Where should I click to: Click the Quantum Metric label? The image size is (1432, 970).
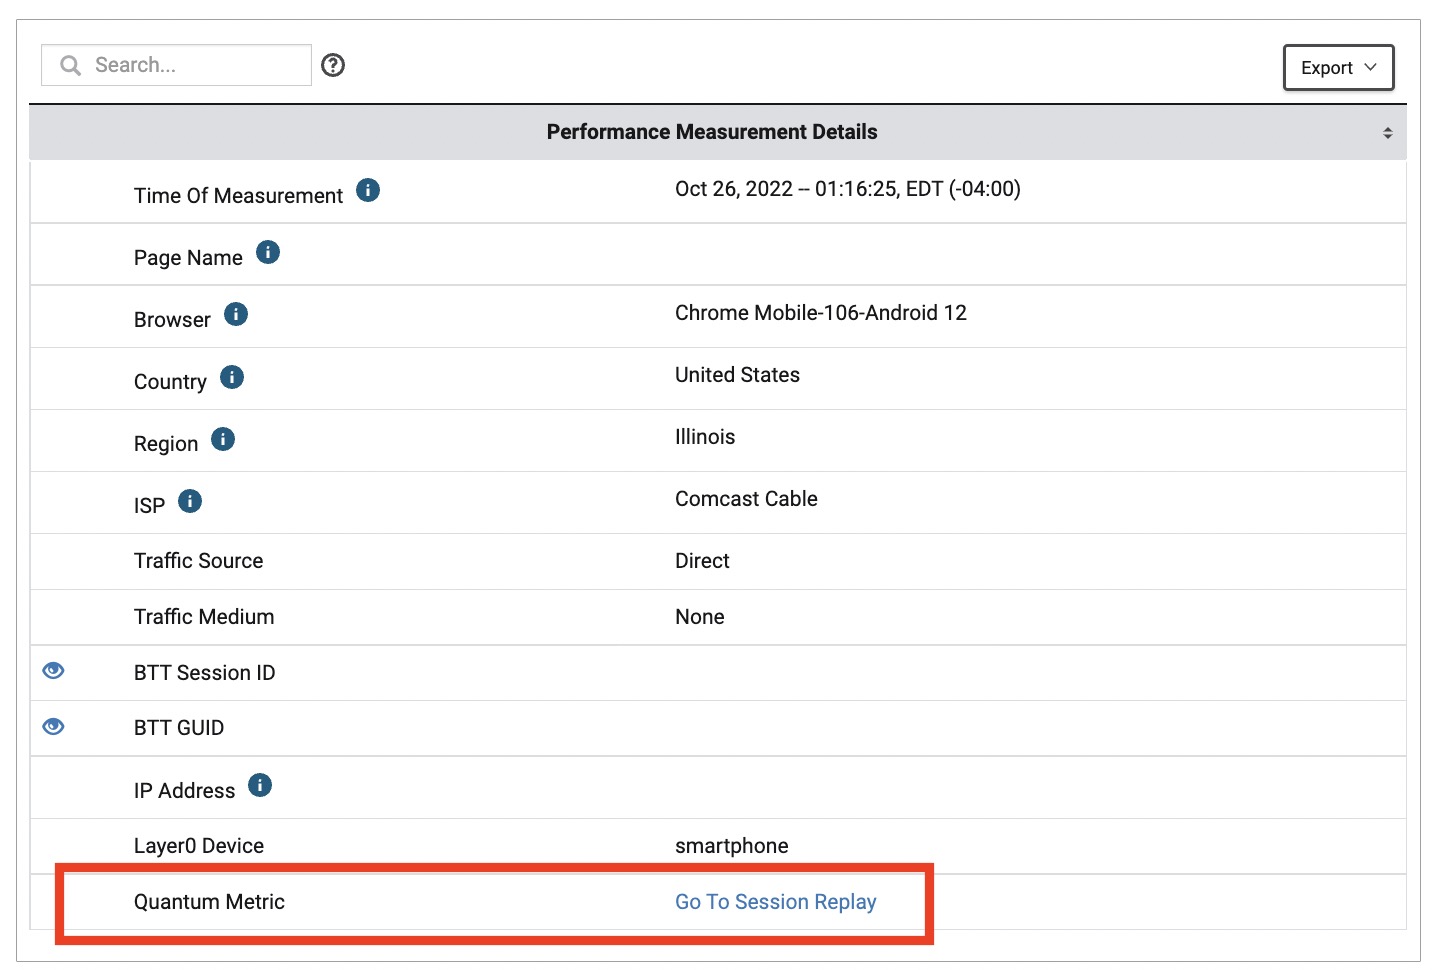pyautogui.click(x=209, y=902)
